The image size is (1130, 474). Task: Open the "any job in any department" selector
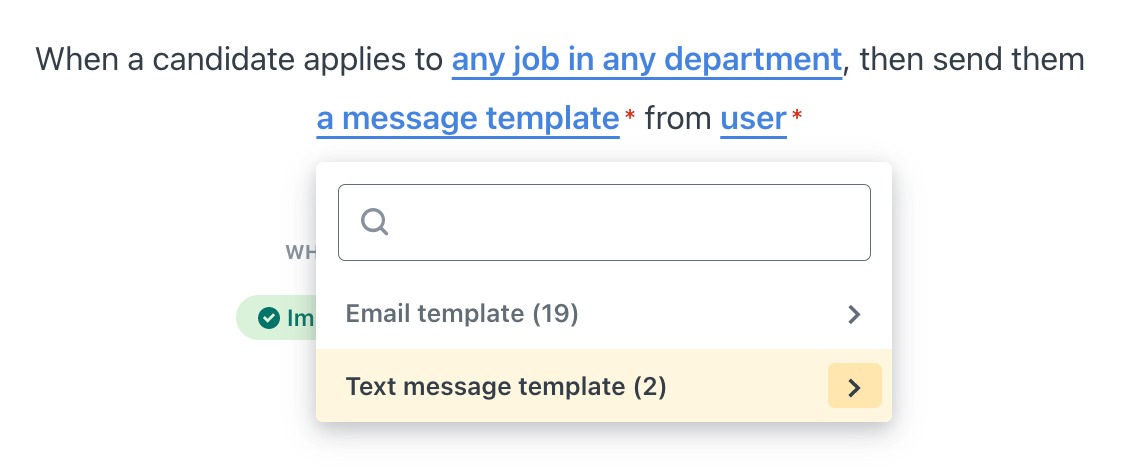coord(646,60)
